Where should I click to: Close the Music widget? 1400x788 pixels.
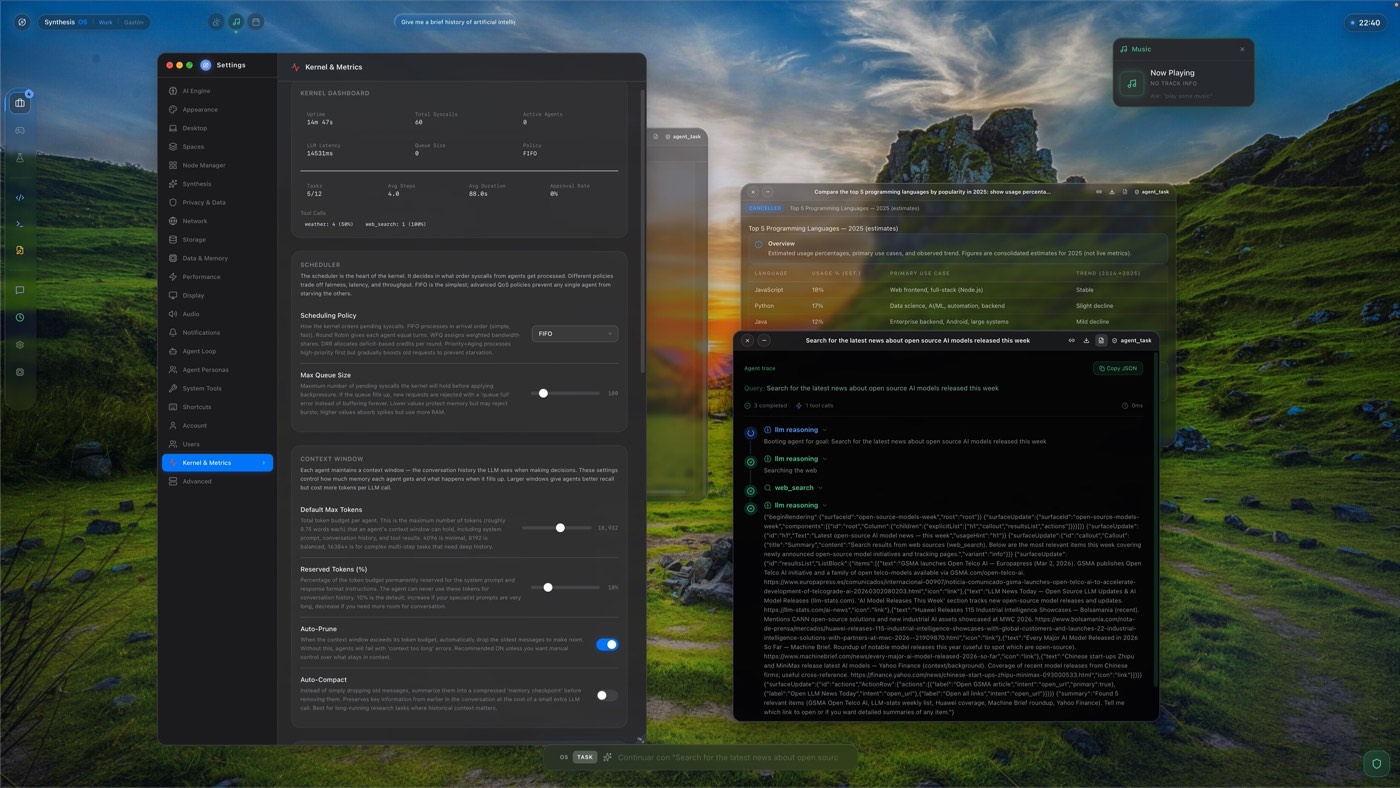(1243, 49)
